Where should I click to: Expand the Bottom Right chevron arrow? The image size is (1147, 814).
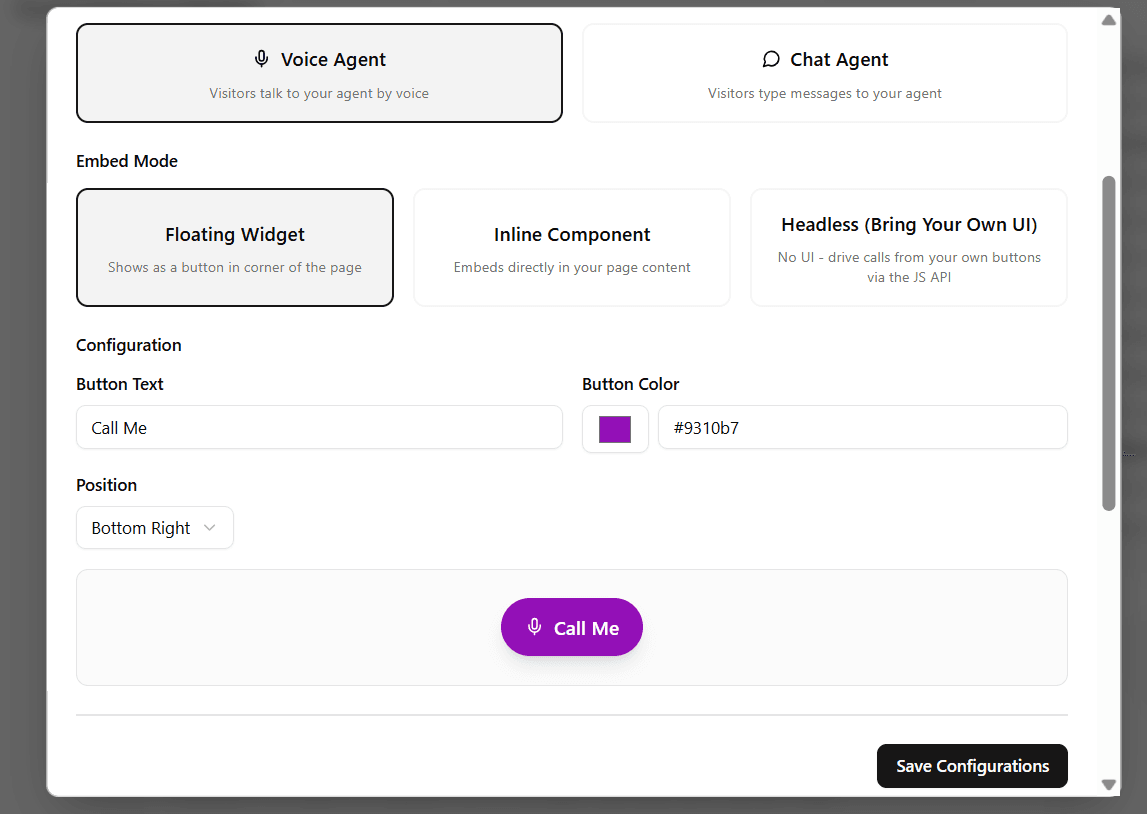(210, 527)
